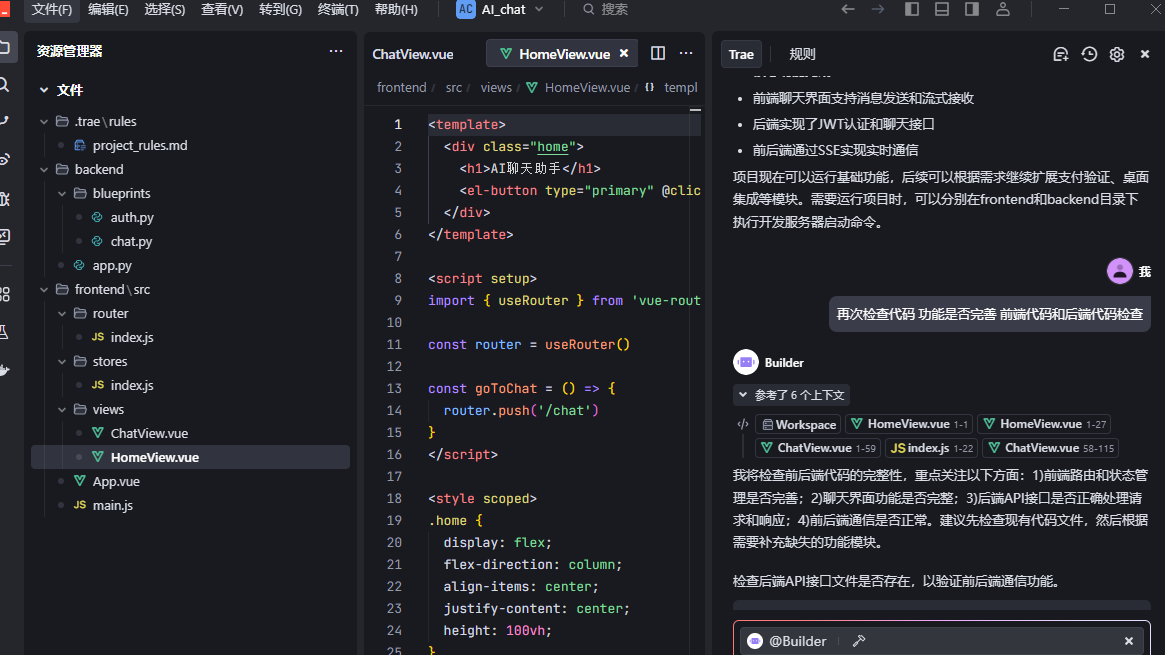
Task: Open the 文件(F) menu
Action: click(x=51, y=10)
